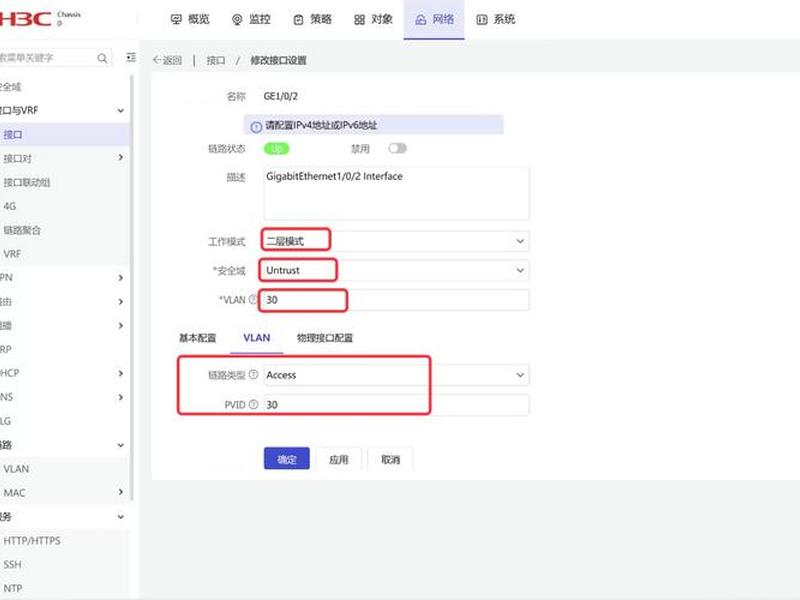Switch to the VLAN tab

pyautogui.click(x=257, y=338)
